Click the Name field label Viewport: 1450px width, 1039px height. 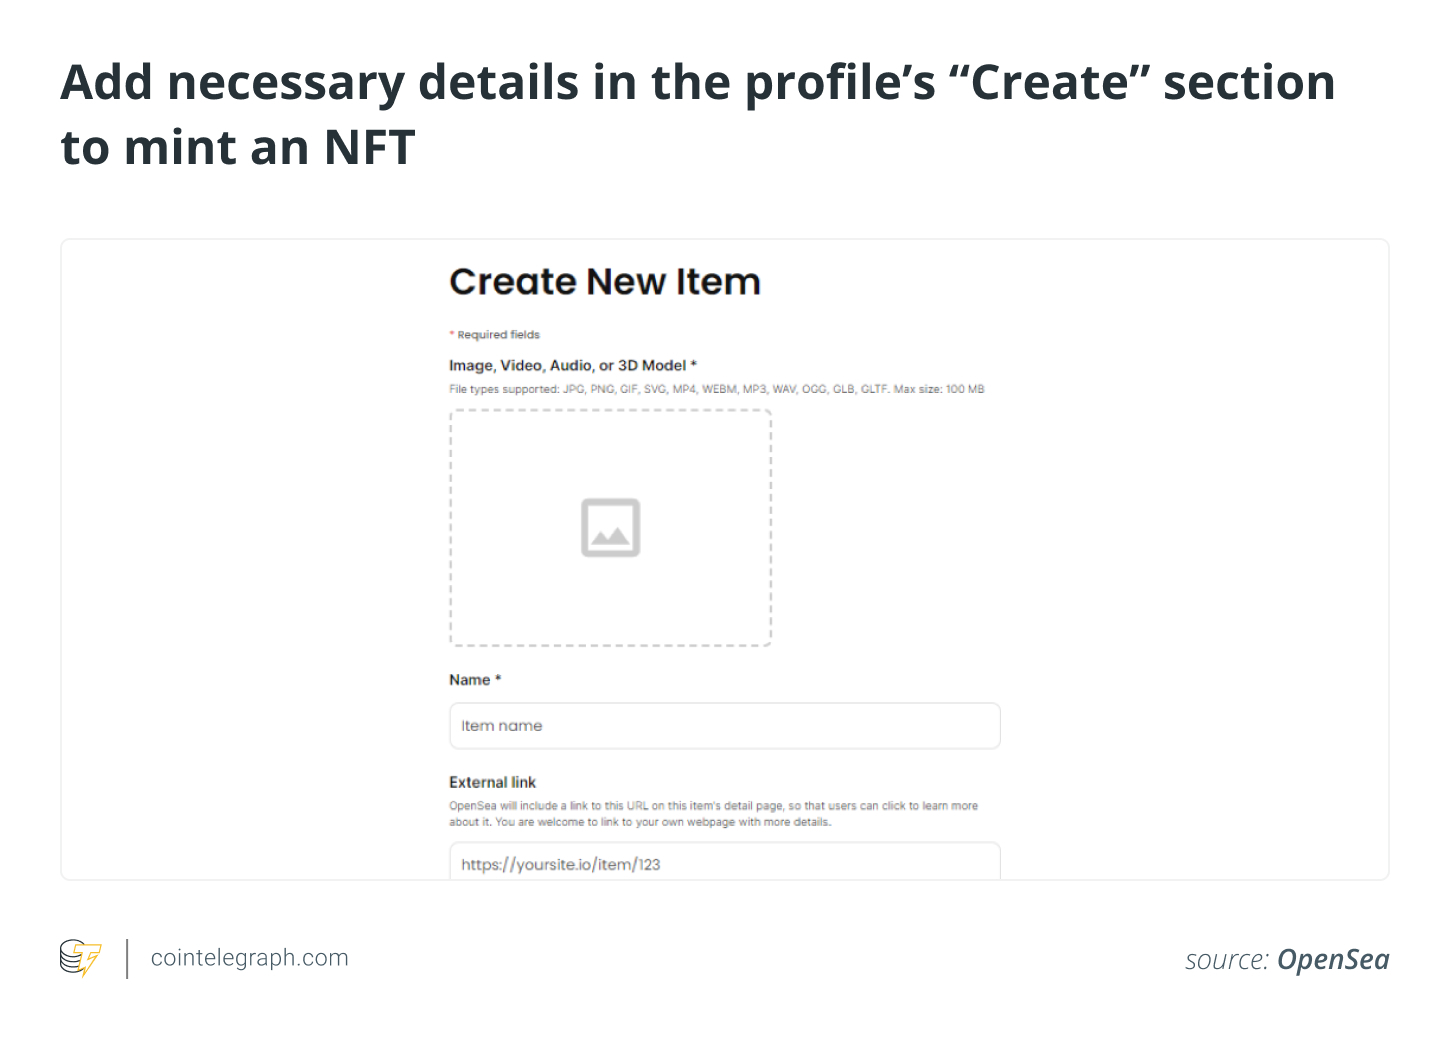[x=469, y=680]
